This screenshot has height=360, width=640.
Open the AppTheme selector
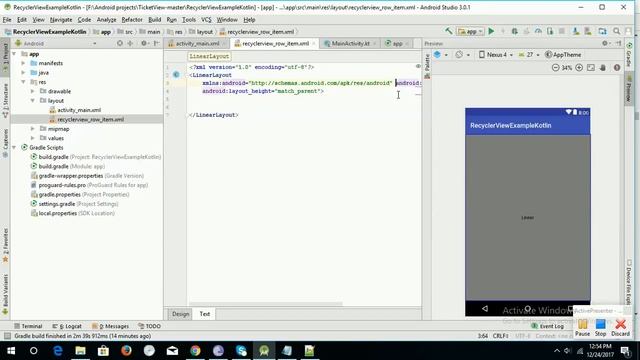(563, 54)
